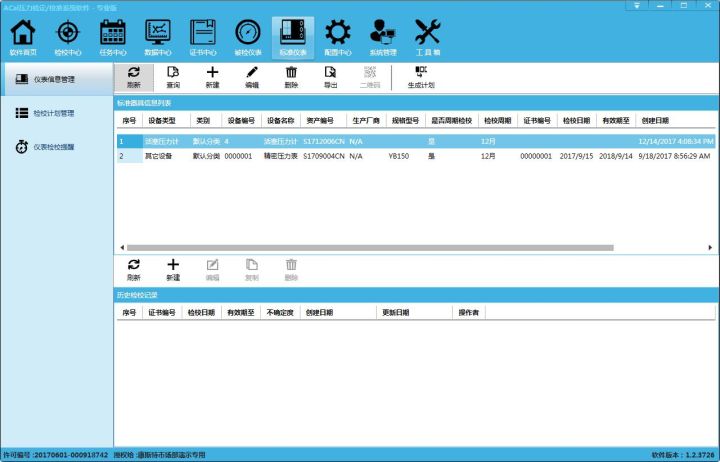Open the 数据中心 chart icon
The image size is (720, 462).
[x=157, y=36]
